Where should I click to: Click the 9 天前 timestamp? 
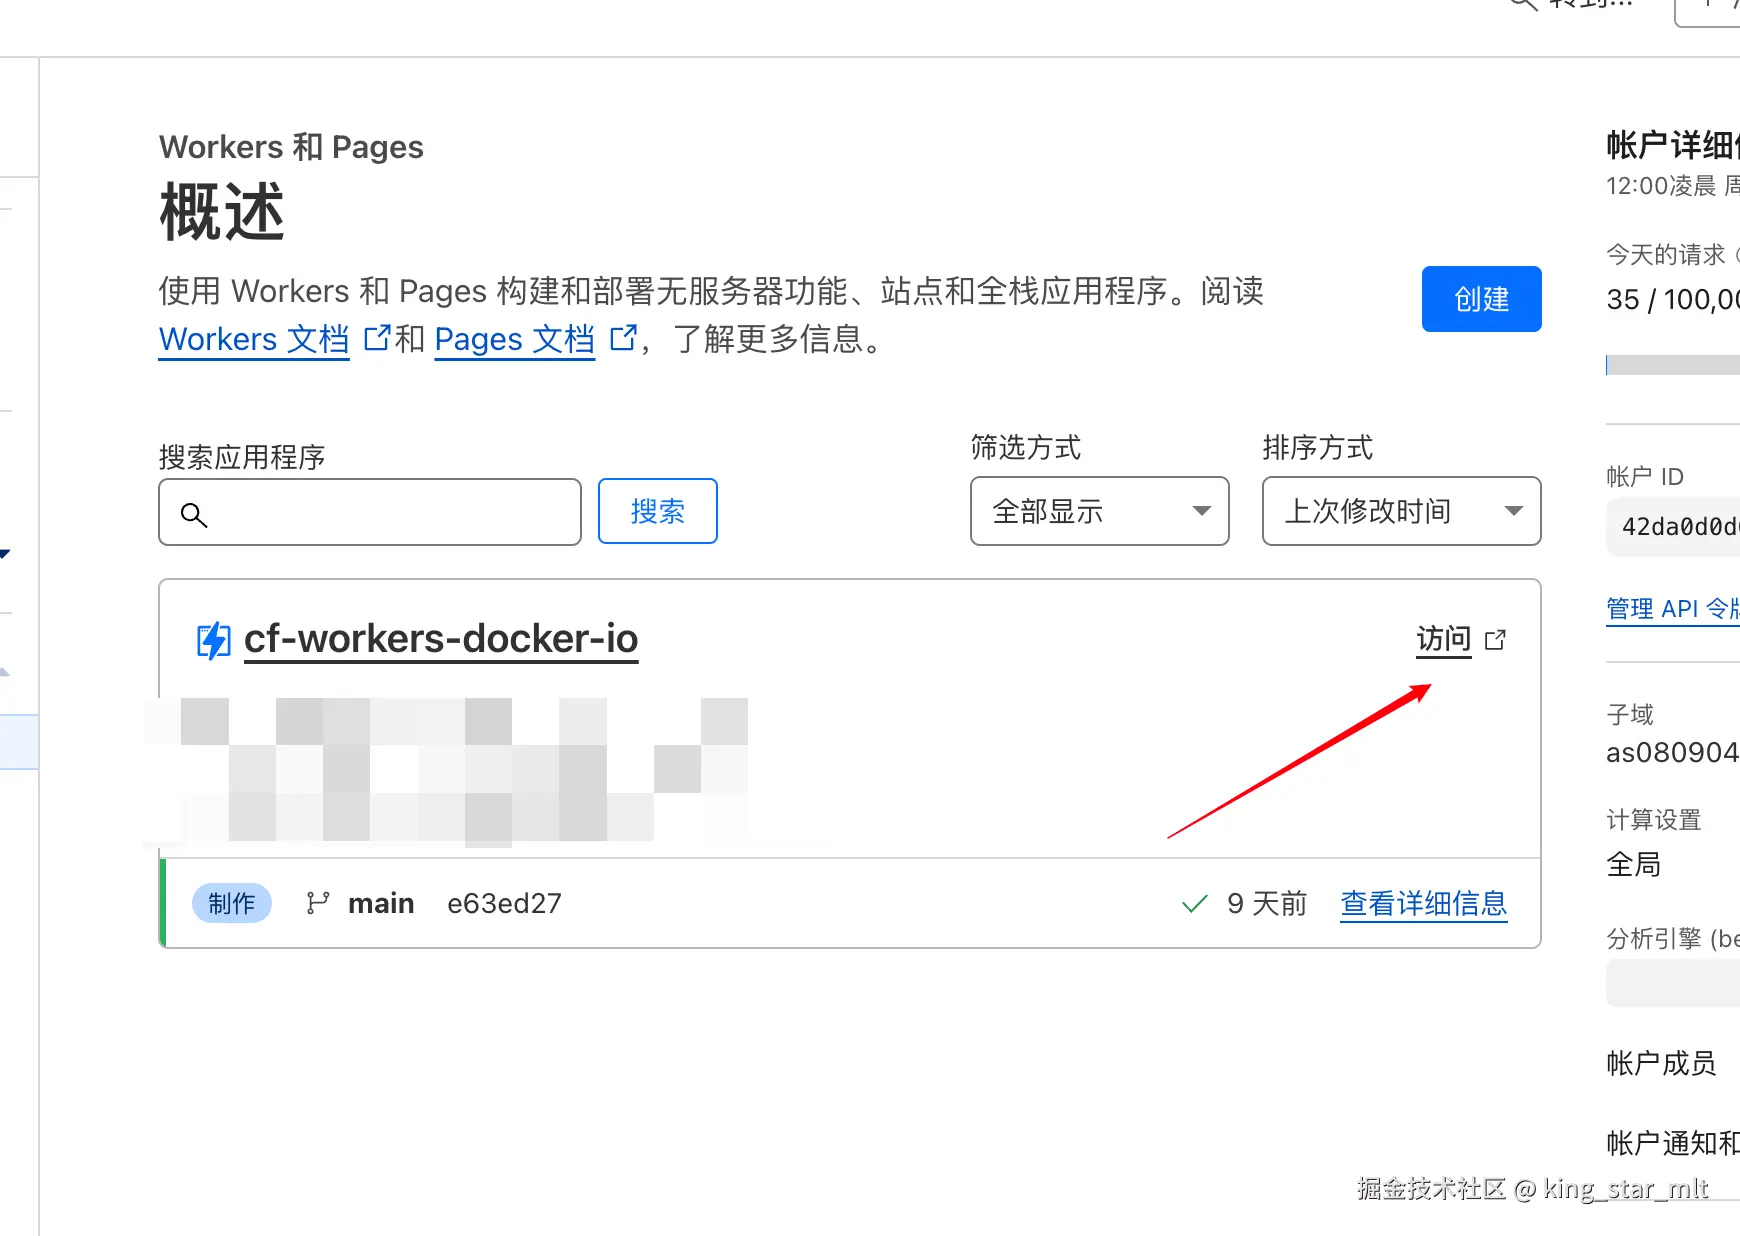[x=1266, y=903]
